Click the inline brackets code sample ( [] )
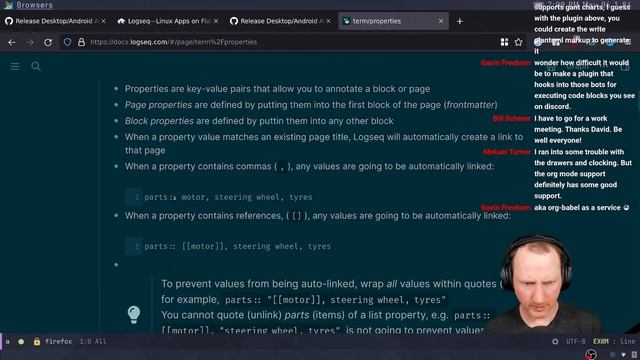 [x=297, y=216]
